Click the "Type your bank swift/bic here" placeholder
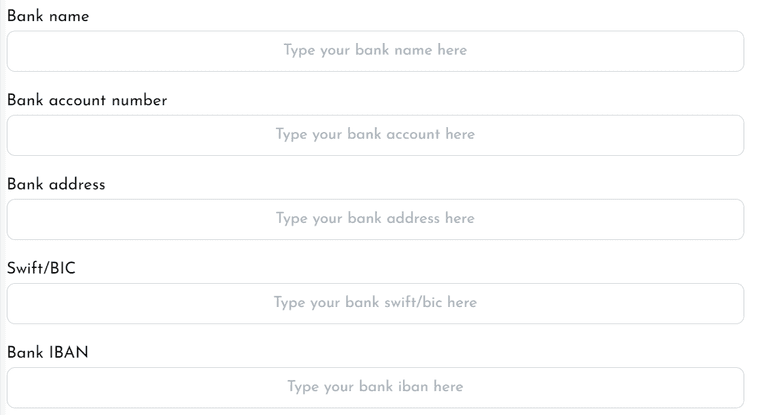760x415 pixels. pyautogui.click(x=375, y=303)
